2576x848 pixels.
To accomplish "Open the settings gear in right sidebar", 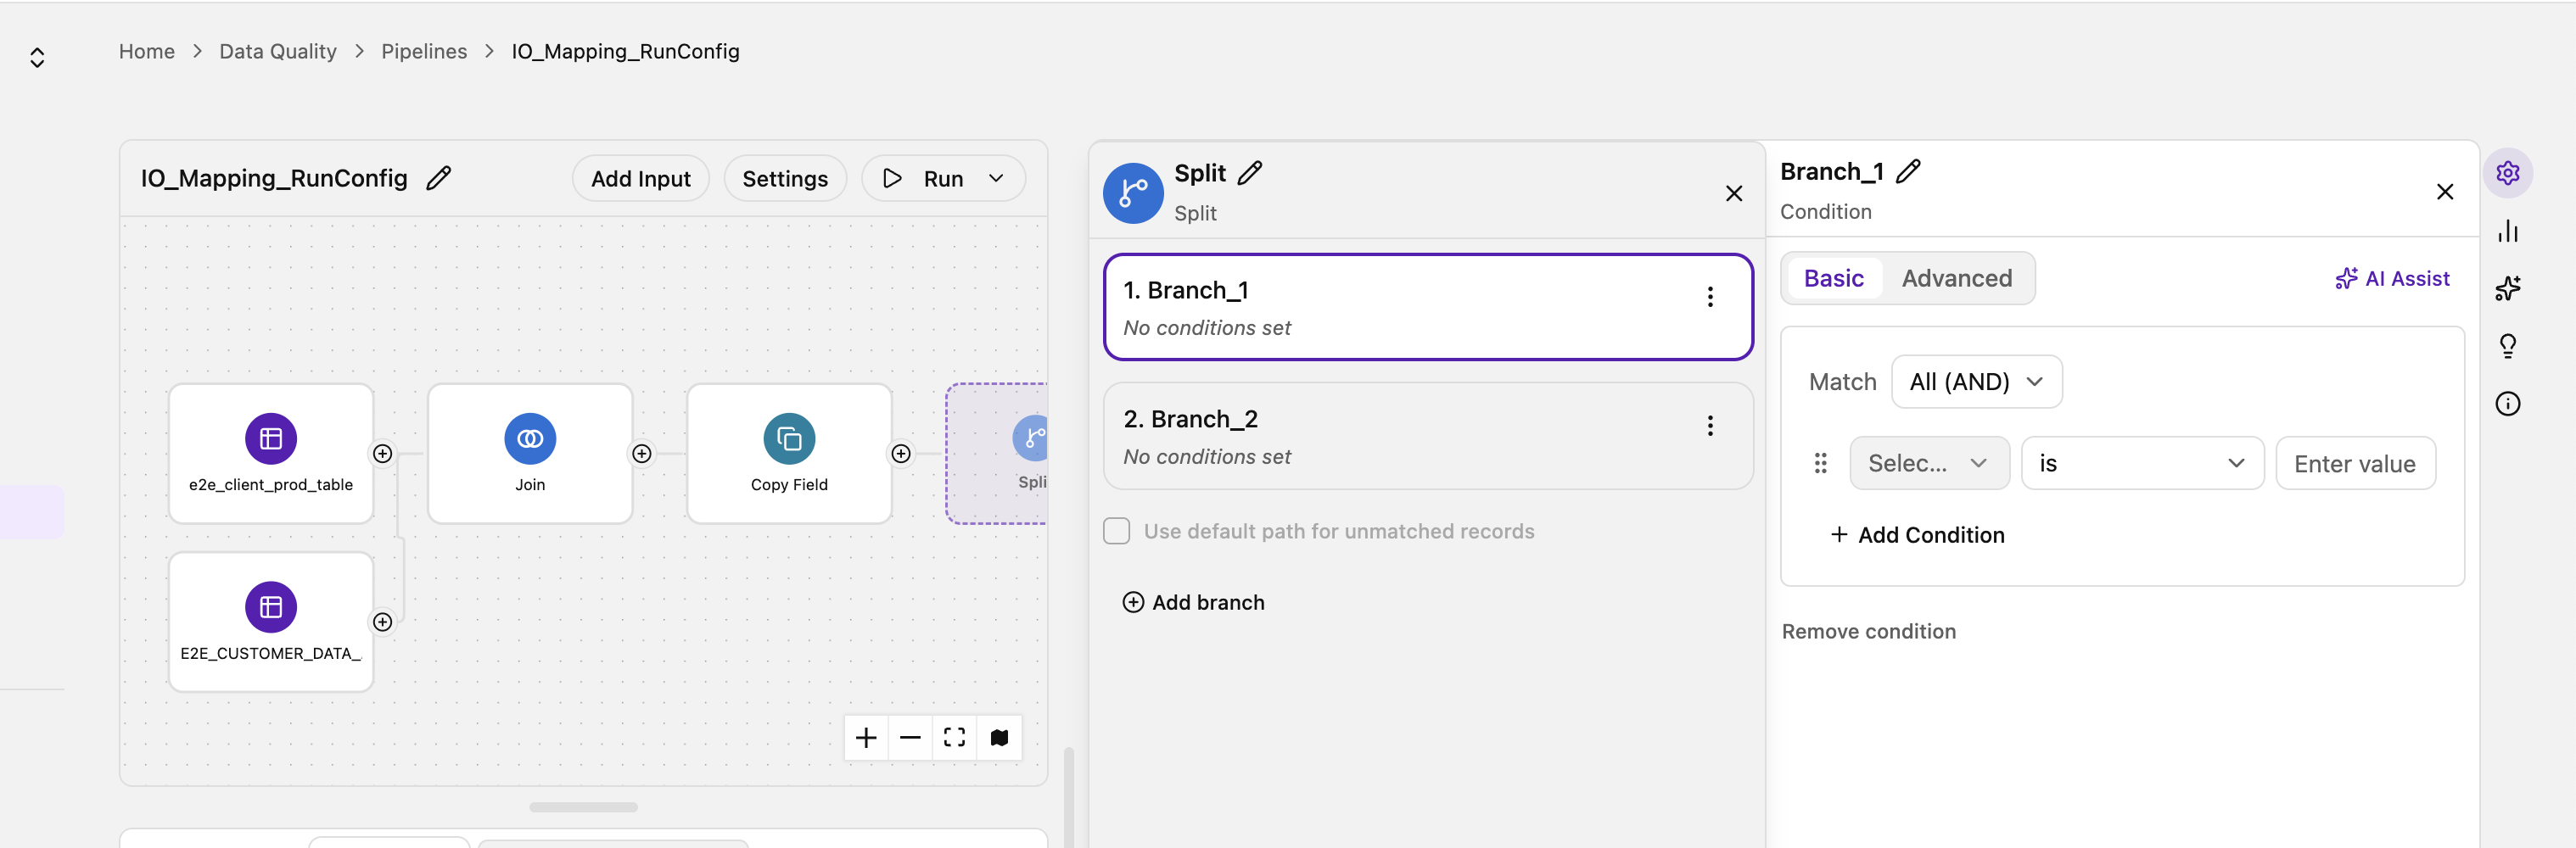I will pyautogui.click(x=2508, y=173).
